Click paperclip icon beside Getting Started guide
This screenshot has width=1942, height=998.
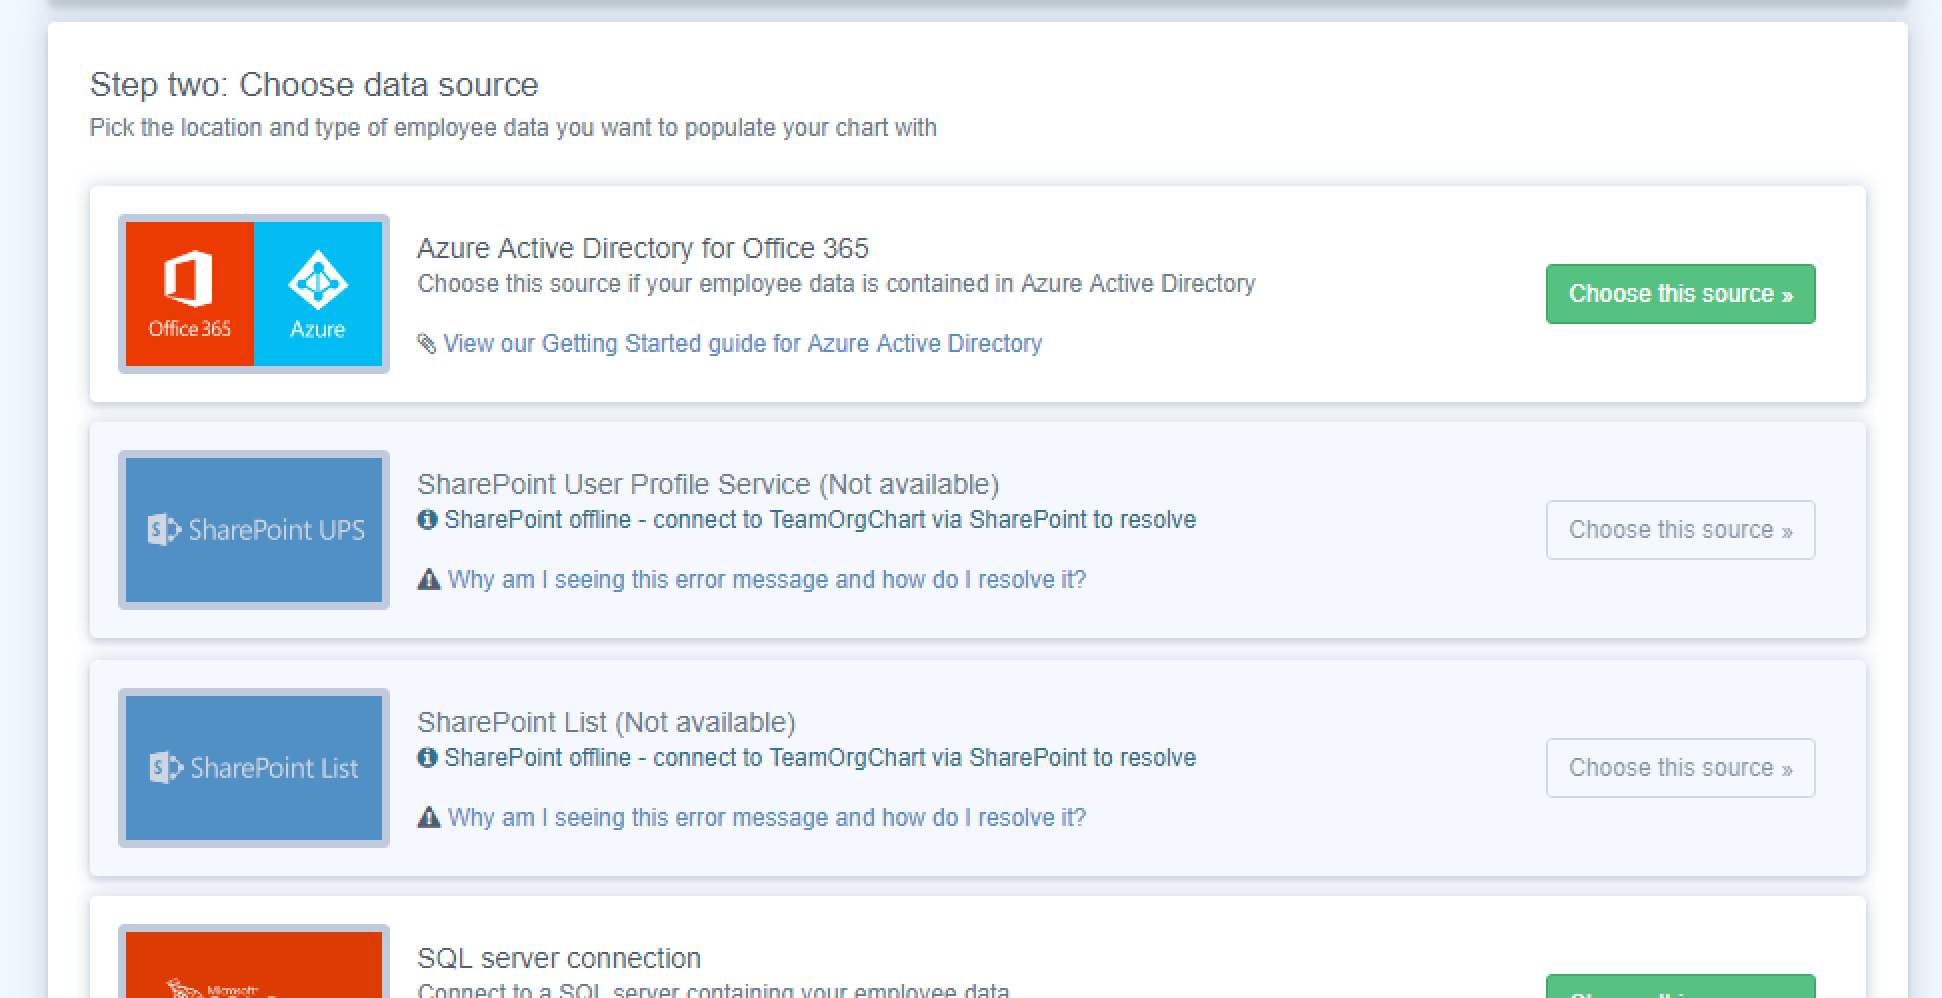tap(427, 344)
